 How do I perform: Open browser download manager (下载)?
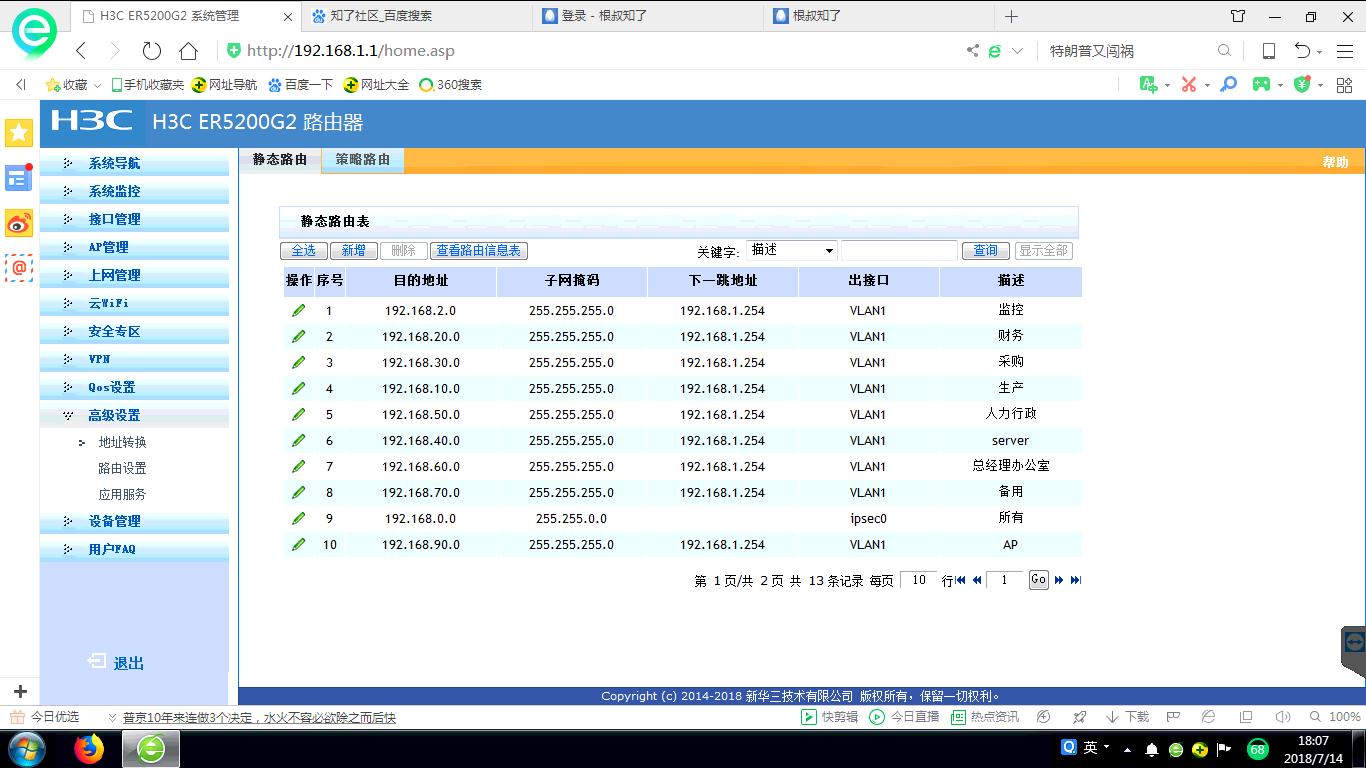coord(1127,717)
